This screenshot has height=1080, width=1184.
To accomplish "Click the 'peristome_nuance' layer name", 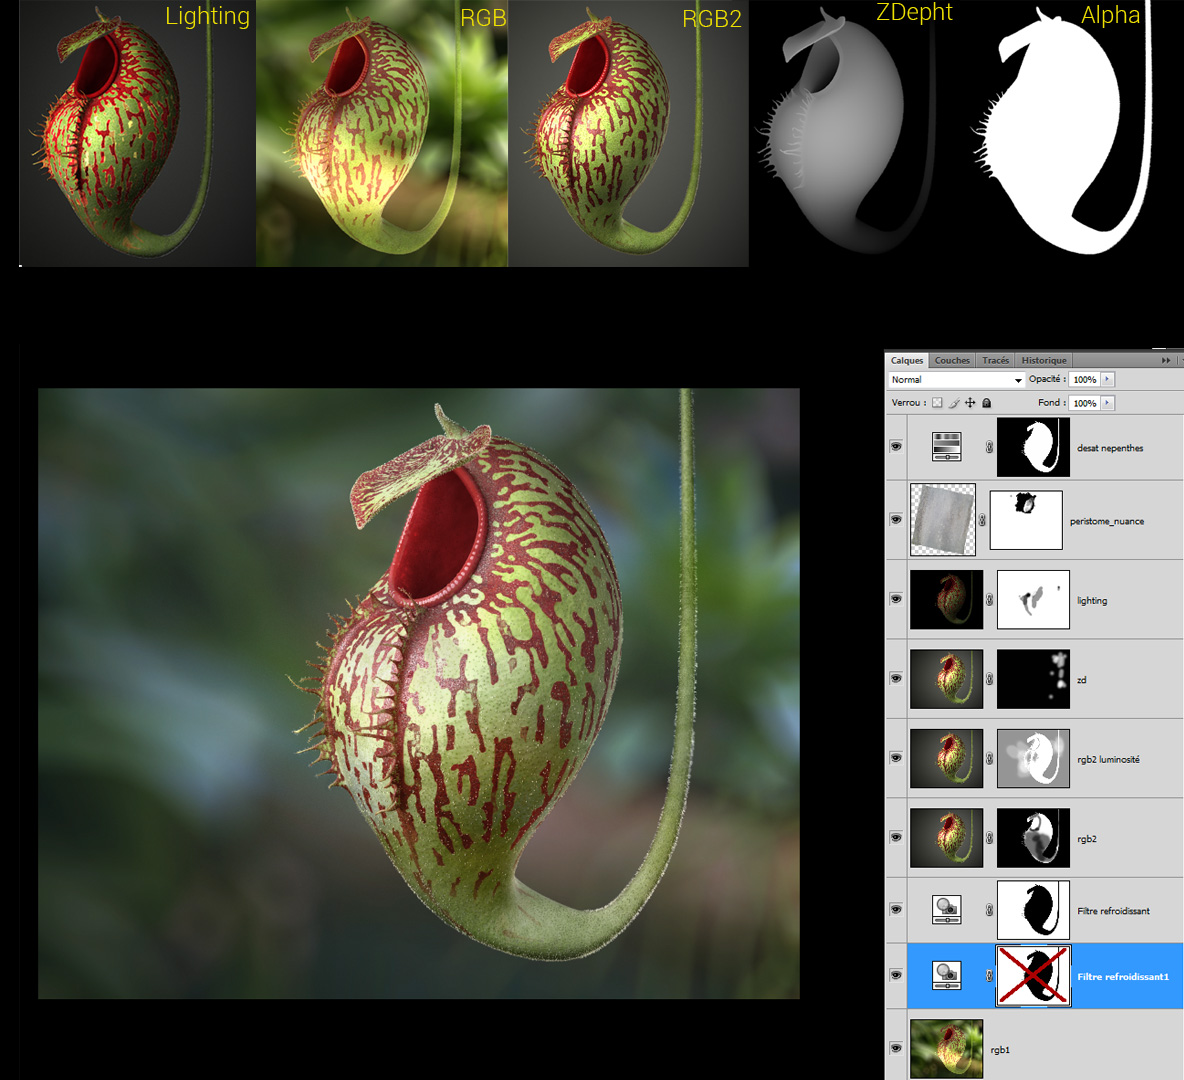I will coord(1107,521).
